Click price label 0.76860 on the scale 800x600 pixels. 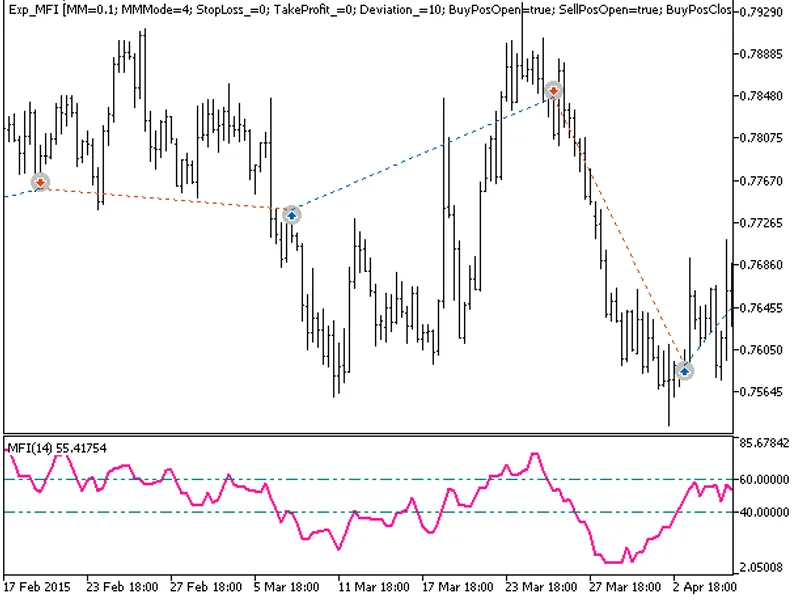(761, 265)
